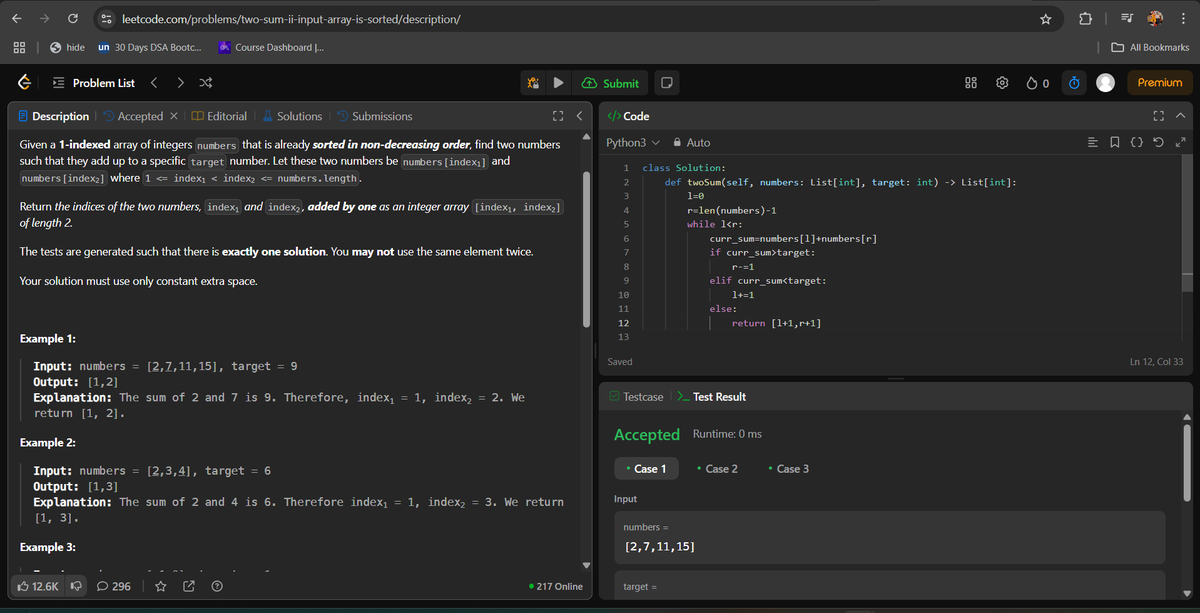Open the hide bookmark
The image size is (1200, 613).
pos(67,47)
